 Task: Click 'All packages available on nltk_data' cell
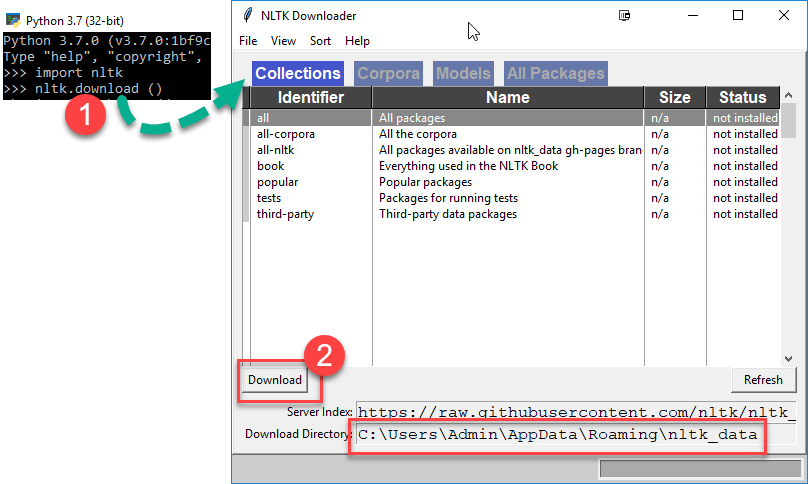point(510,150)
